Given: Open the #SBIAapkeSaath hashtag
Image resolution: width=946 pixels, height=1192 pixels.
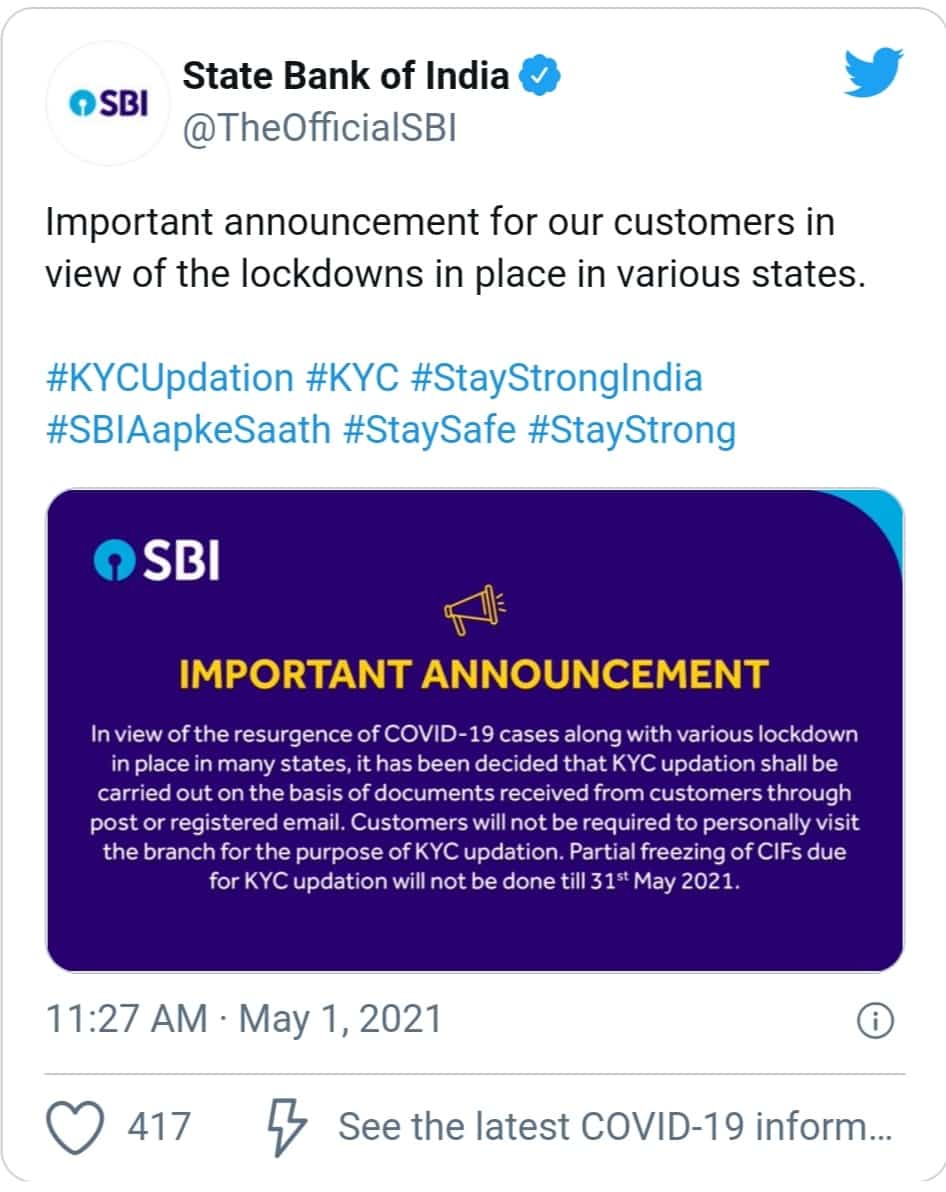Looking at the screenshot, I should (188, 430).
